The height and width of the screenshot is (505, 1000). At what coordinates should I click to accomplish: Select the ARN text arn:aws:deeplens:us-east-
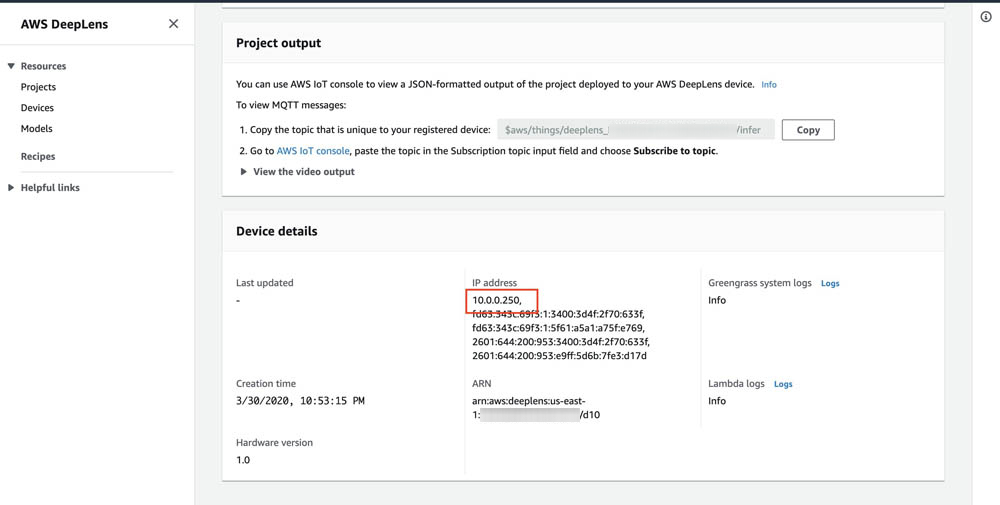(x=529, y=401)
